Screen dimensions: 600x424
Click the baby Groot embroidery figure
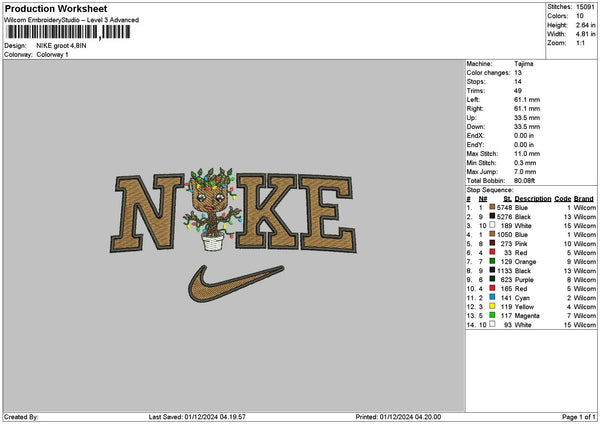tap(212, 209)
